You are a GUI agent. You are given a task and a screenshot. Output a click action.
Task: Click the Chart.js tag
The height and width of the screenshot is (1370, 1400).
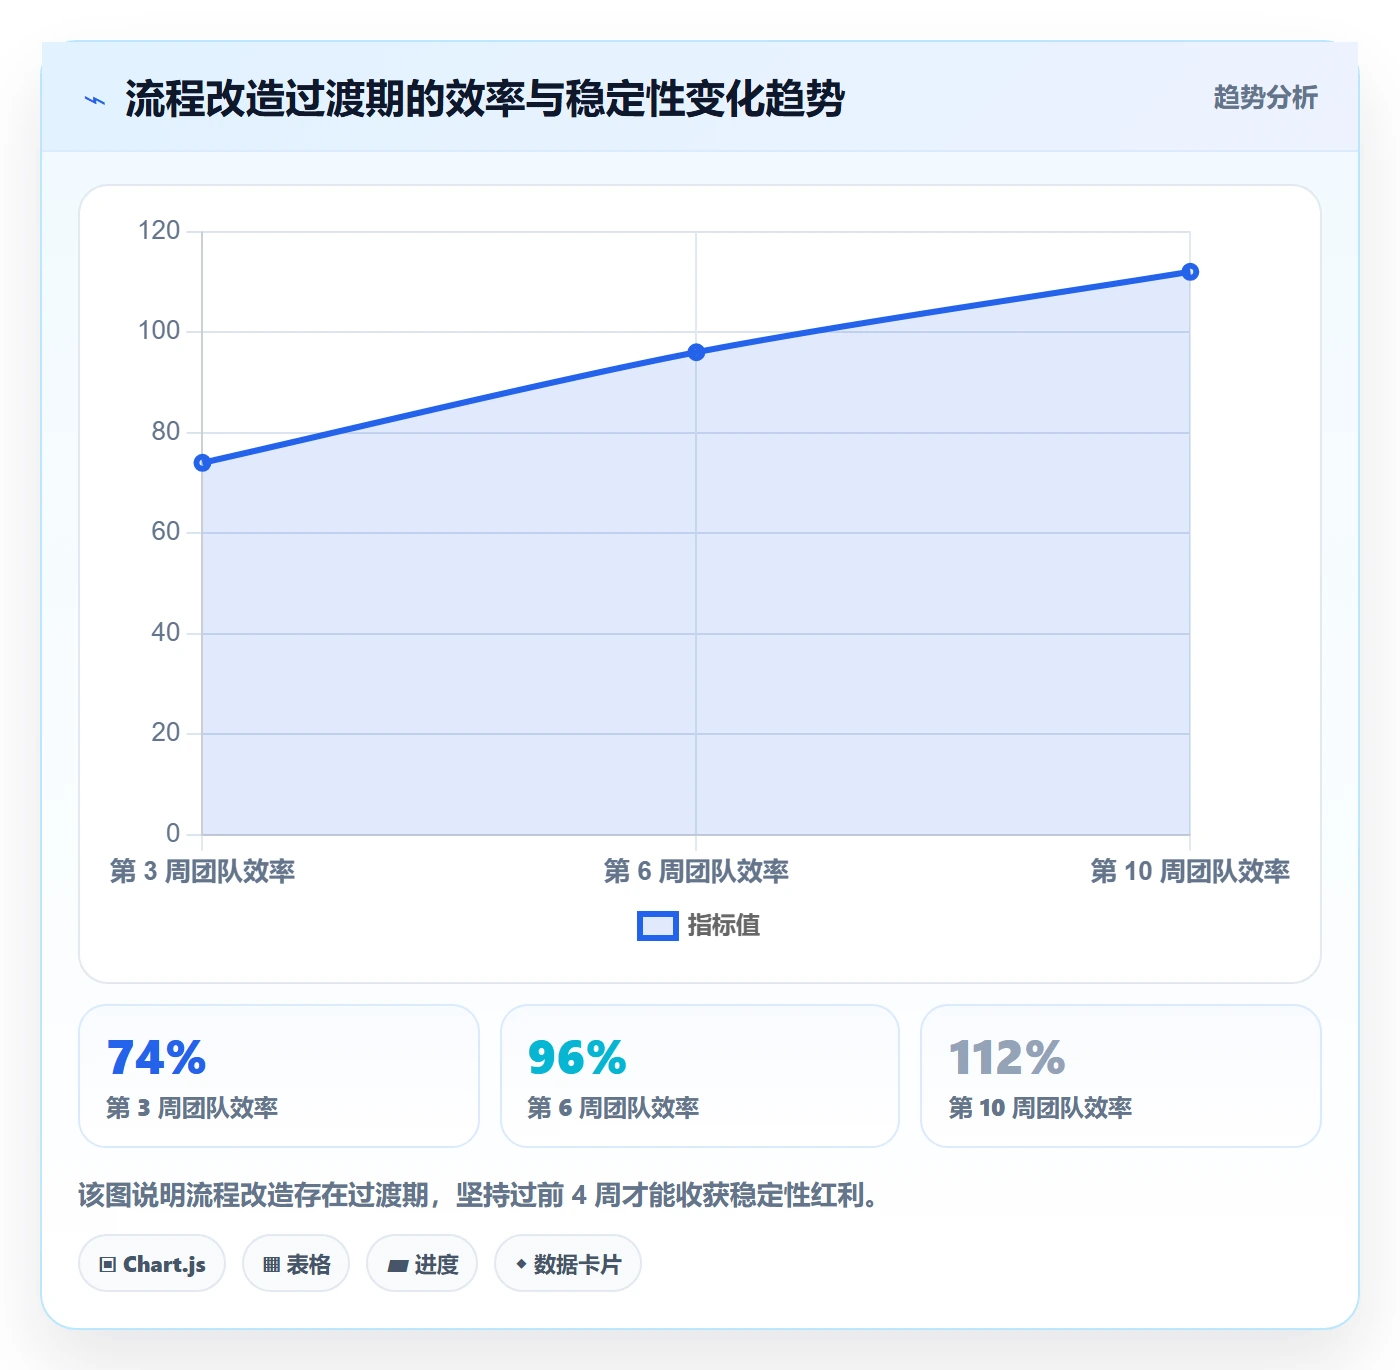152,1264
